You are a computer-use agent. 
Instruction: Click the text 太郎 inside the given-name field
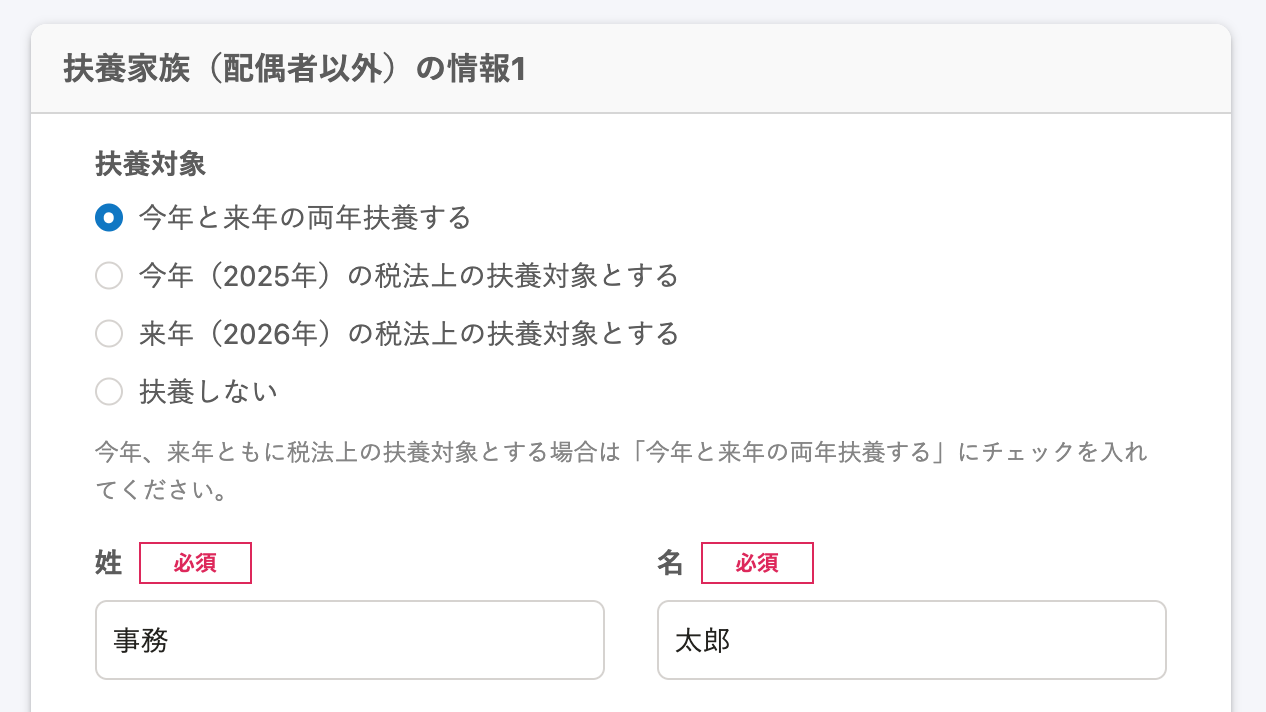pyautogui.click(x=703, y=641)
